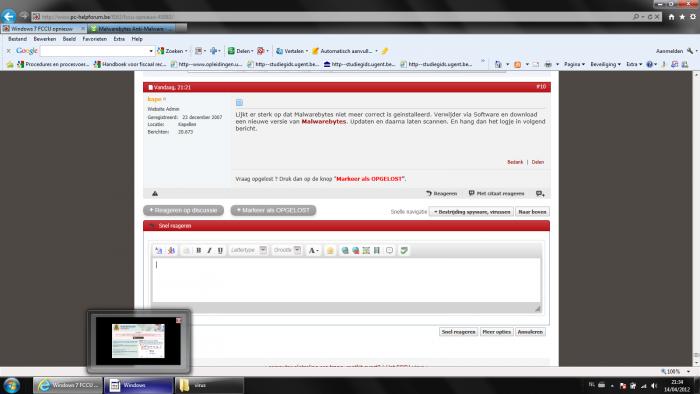Insert a smiley from editor toolbar
This screenshot has width=700, height=394.
coord(330,250)
